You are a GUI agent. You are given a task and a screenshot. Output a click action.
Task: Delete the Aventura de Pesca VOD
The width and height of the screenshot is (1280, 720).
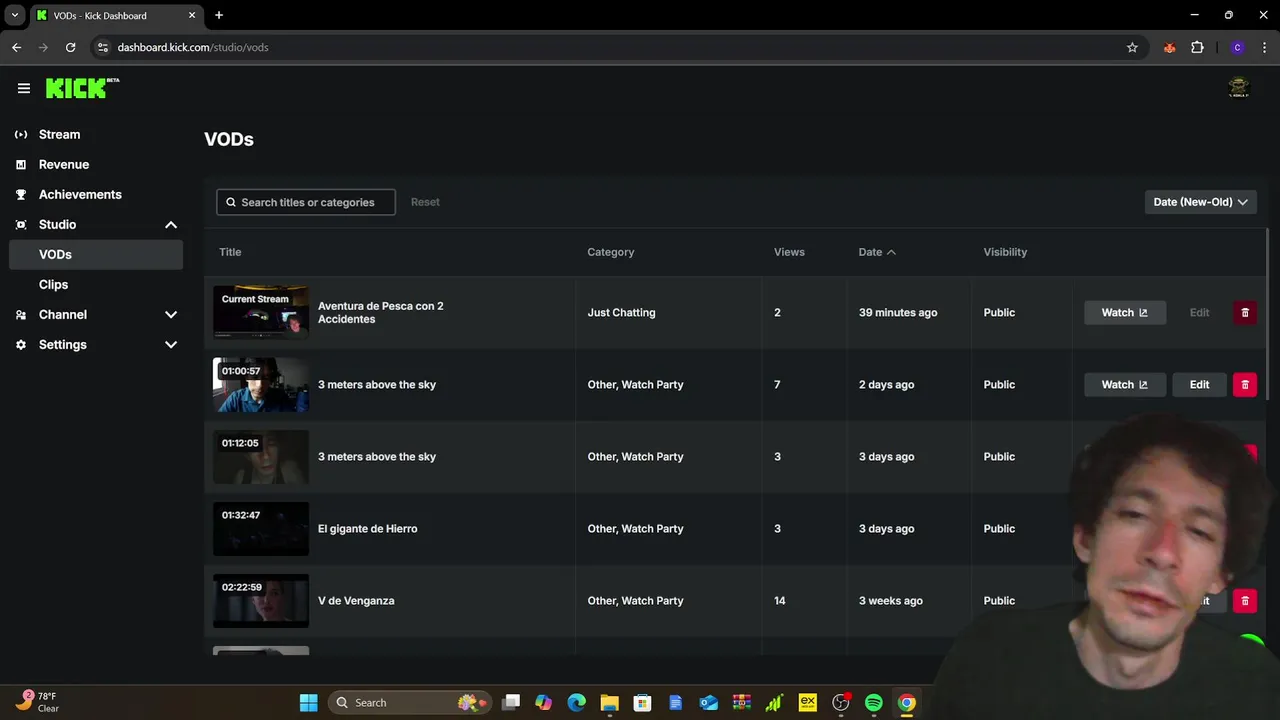click(x=1245, y=312)
